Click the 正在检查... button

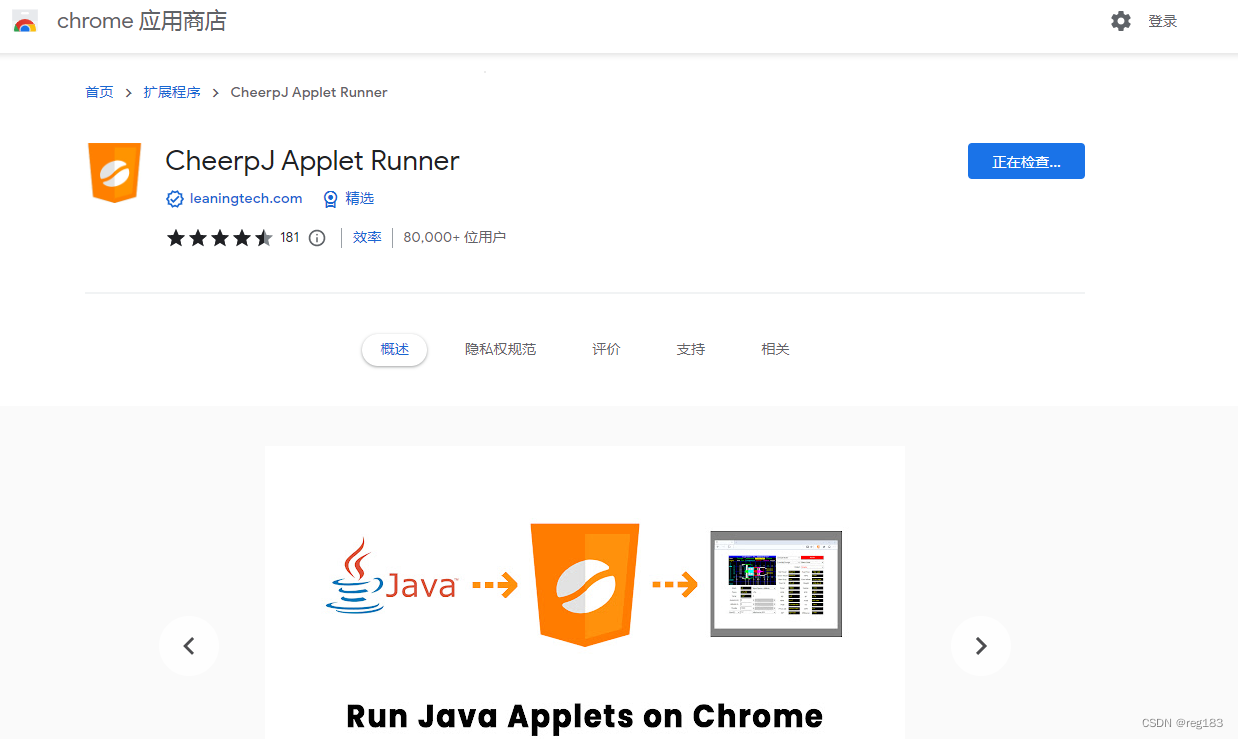coord(1026,161)
